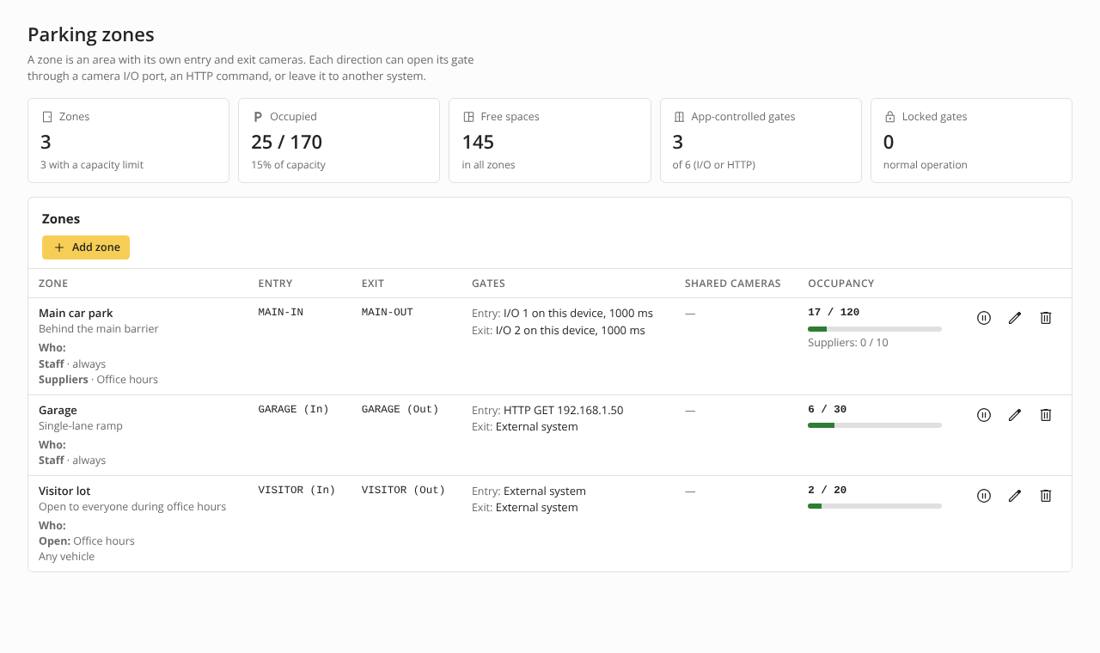
Task: Edit the Garage zone with pencil icon
Action: tap(1014, 415)
